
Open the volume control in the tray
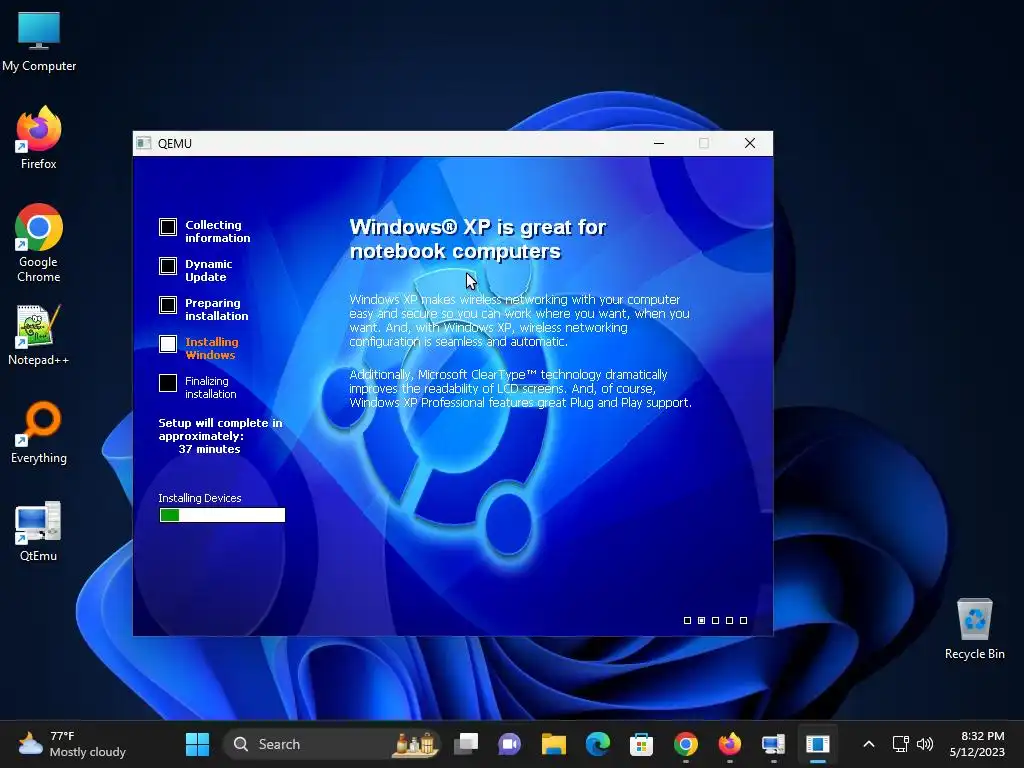tap(925, 744)
